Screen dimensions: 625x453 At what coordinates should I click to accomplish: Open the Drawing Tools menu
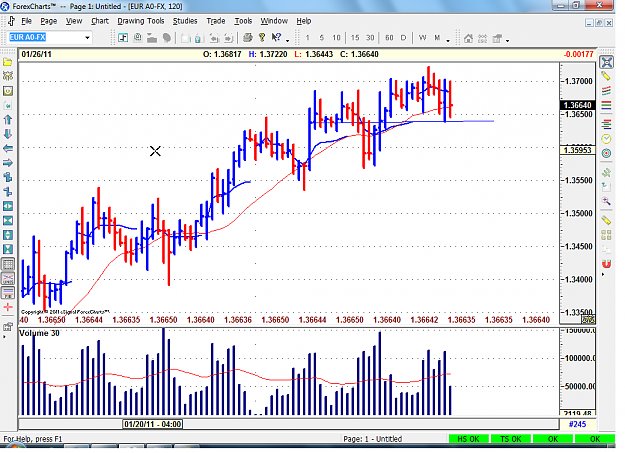[141, 21]
